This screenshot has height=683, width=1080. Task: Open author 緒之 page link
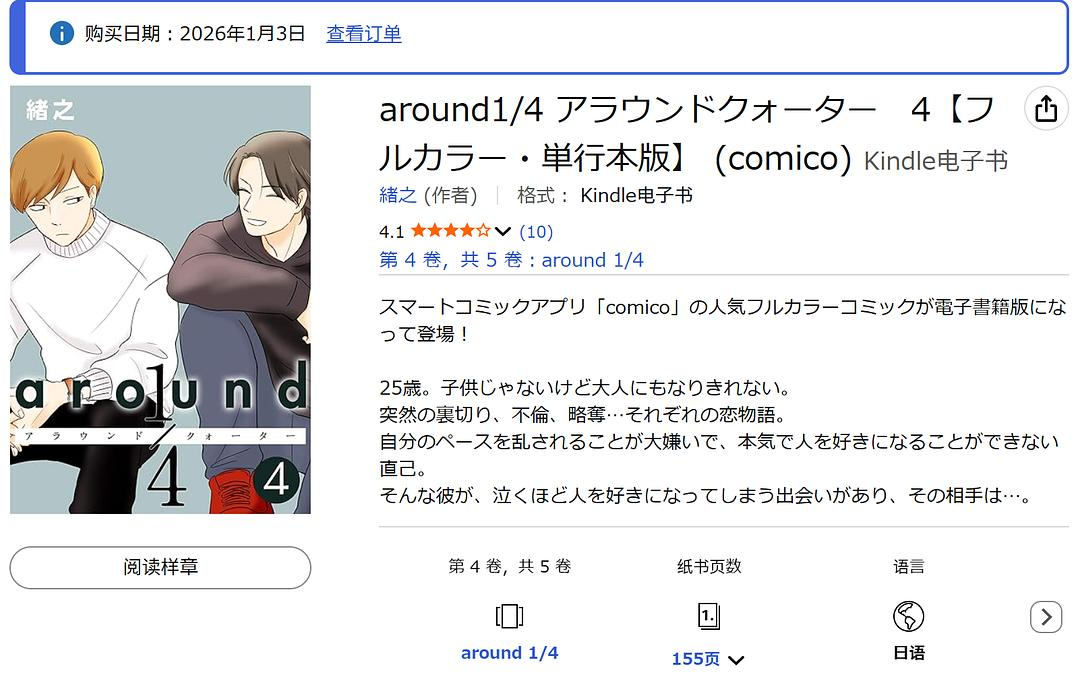(398, 196)
